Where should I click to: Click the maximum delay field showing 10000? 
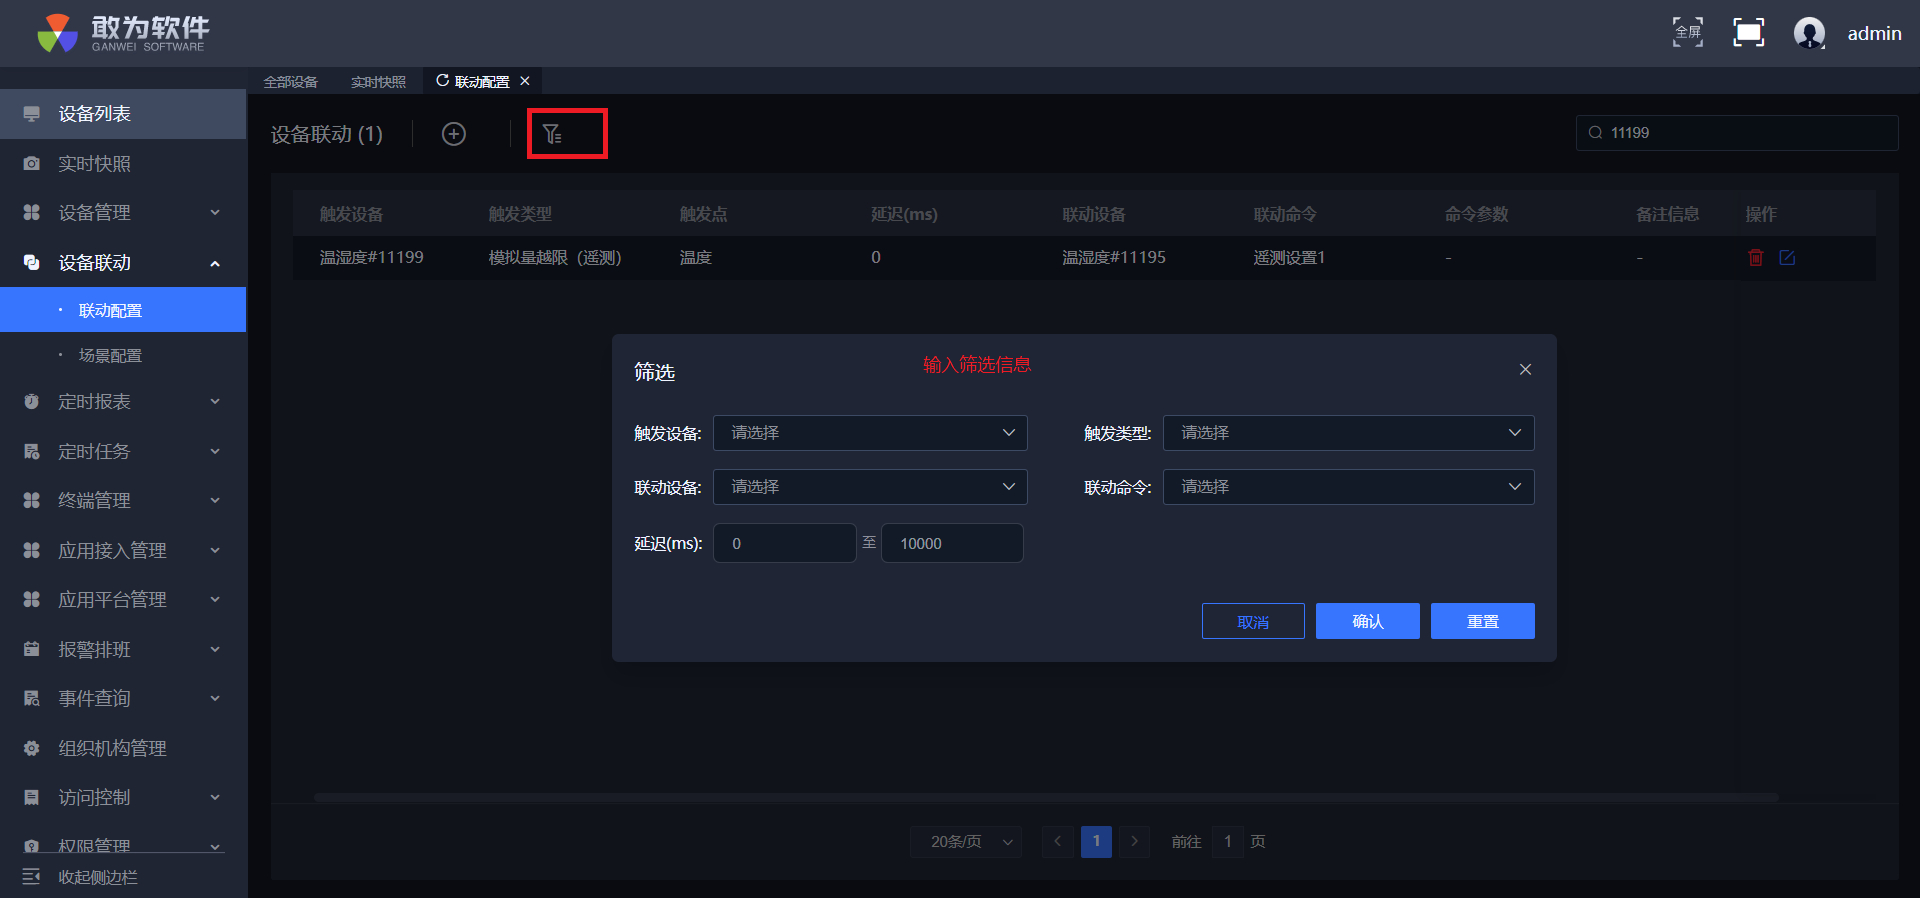952,543
